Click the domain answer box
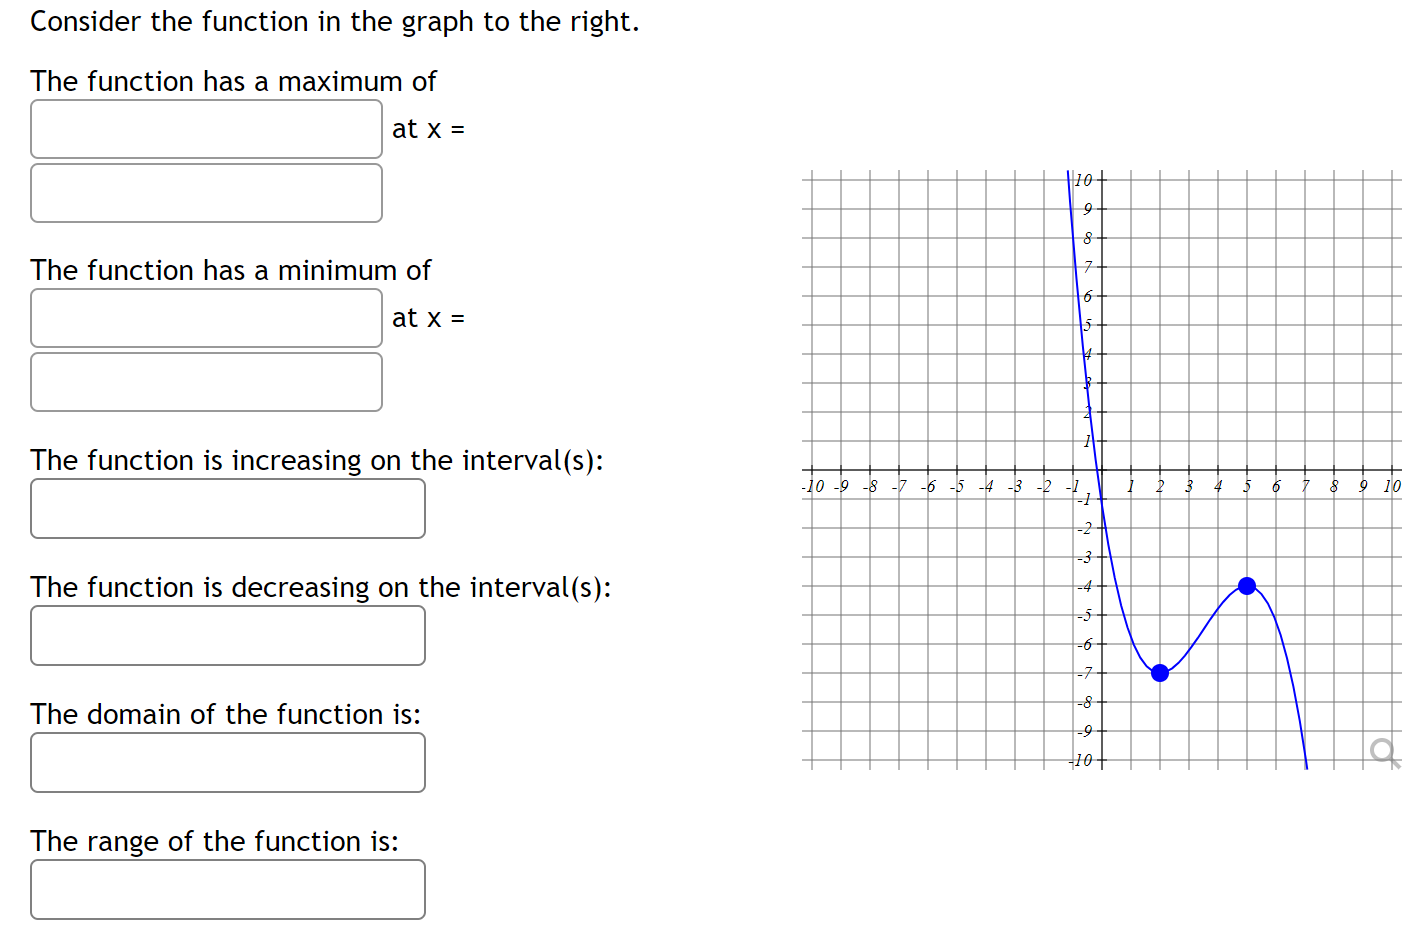This screenshot has height=928, width=1419. pyautogui.click(x=228, y=762)
